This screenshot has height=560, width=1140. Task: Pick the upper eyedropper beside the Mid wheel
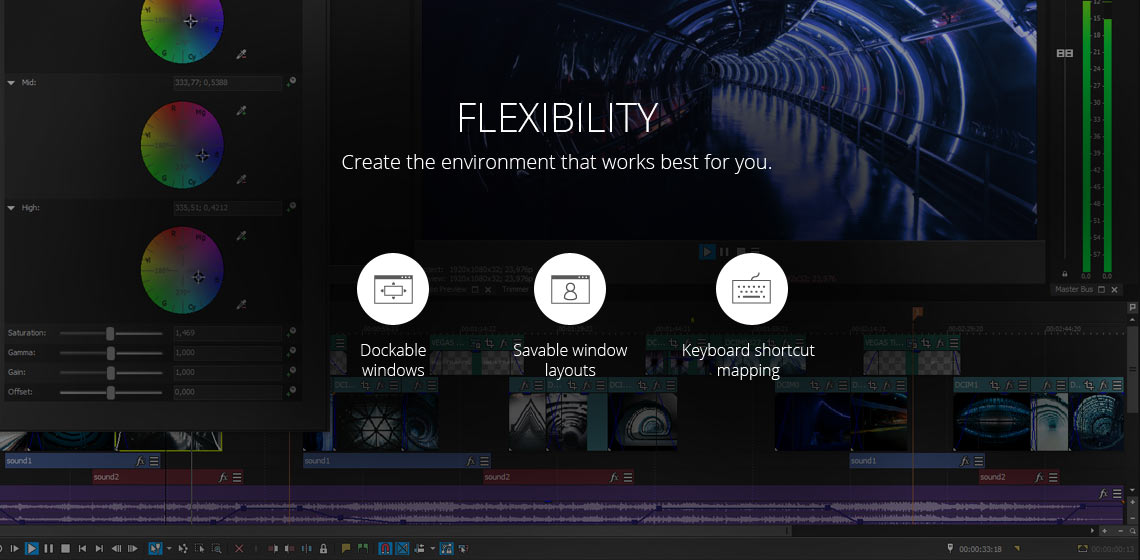241,111
